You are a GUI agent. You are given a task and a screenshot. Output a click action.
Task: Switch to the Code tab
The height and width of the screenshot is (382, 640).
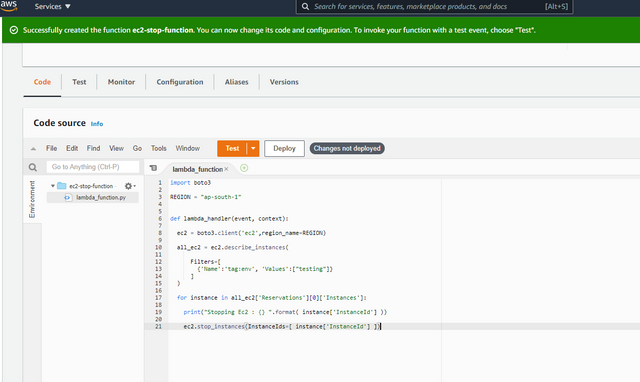tap(42, 82)
